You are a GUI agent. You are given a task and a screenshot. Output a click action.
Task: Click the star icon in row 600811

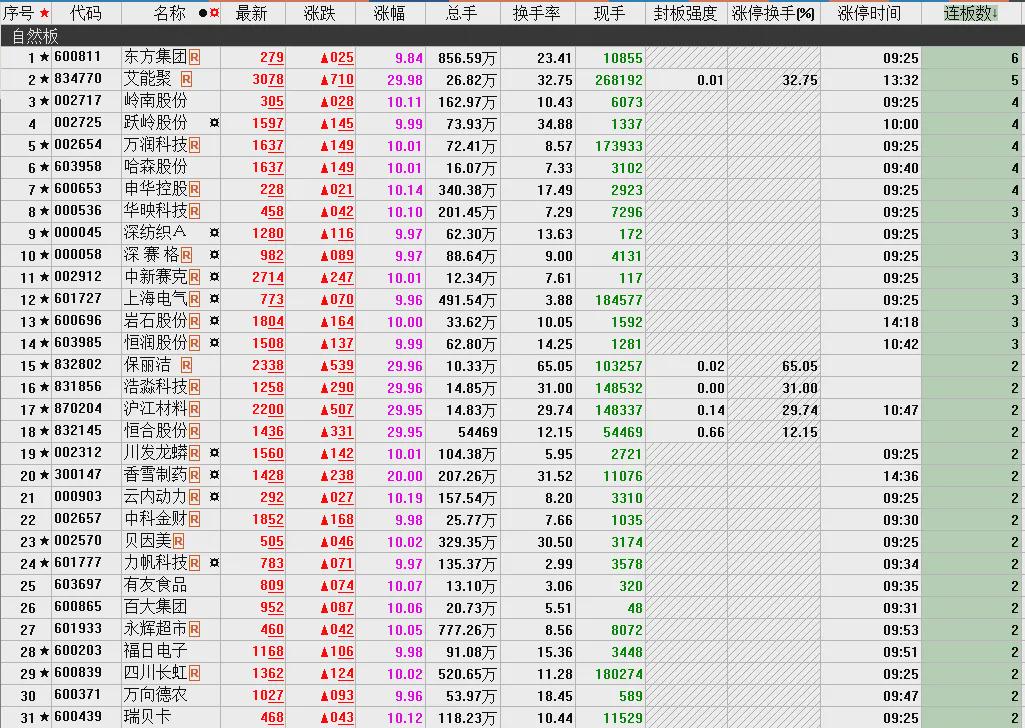point(44,58)
